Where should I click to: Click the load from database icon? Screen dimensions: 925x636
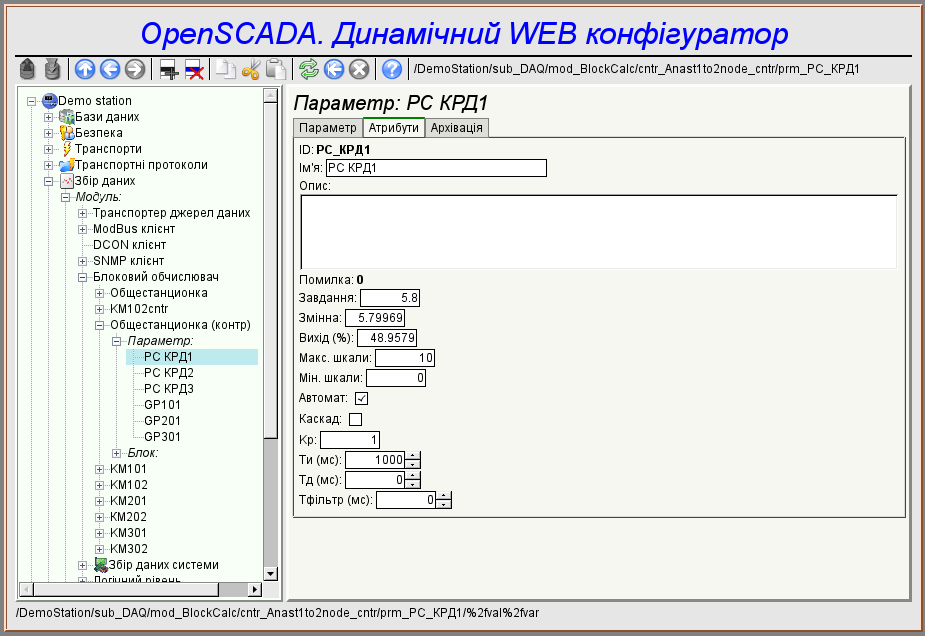(29, 69)
